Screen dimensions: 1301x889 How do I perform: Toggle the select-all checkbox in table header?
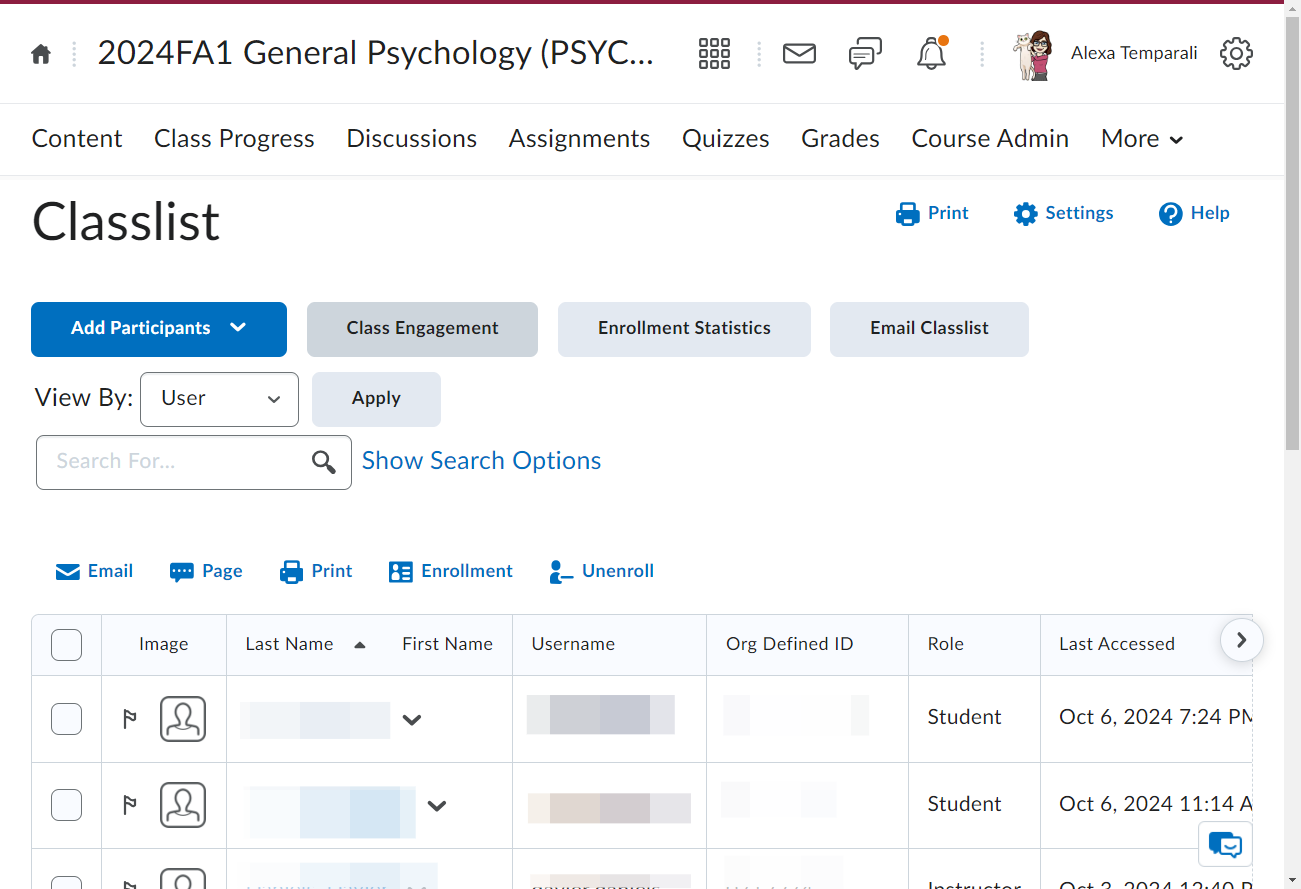[x=66, y=645]
